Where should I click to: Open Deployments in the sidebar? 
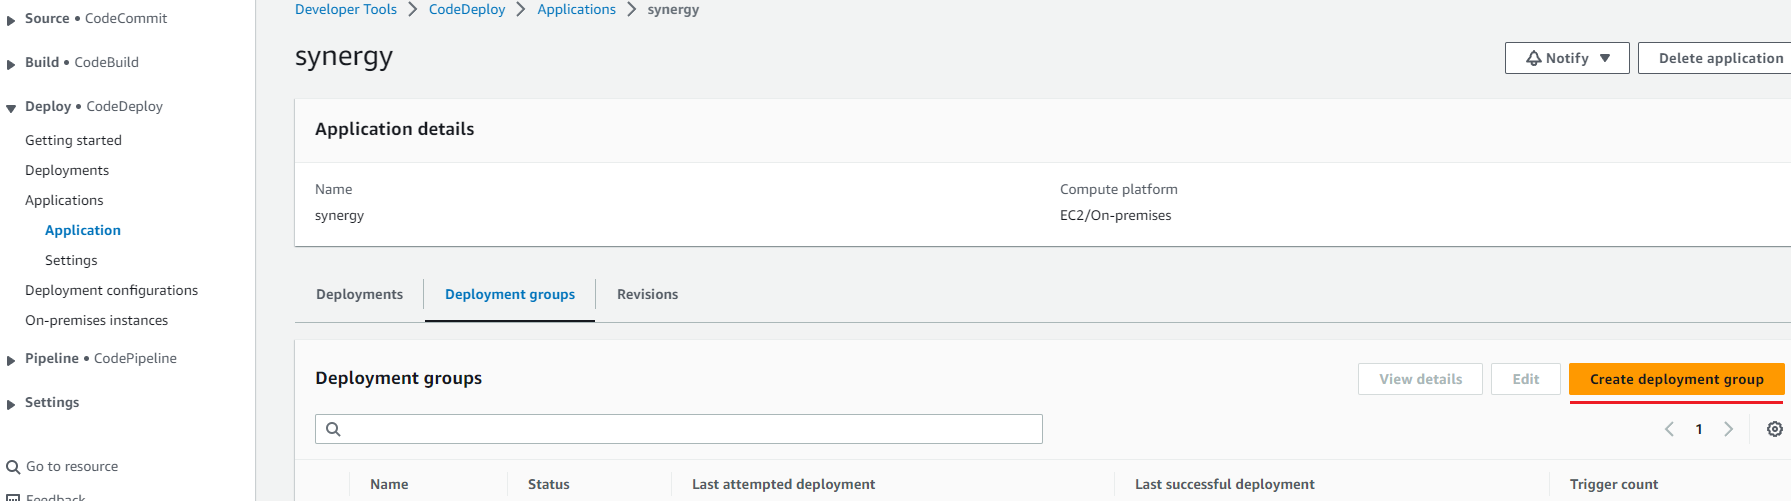(67, 171)
